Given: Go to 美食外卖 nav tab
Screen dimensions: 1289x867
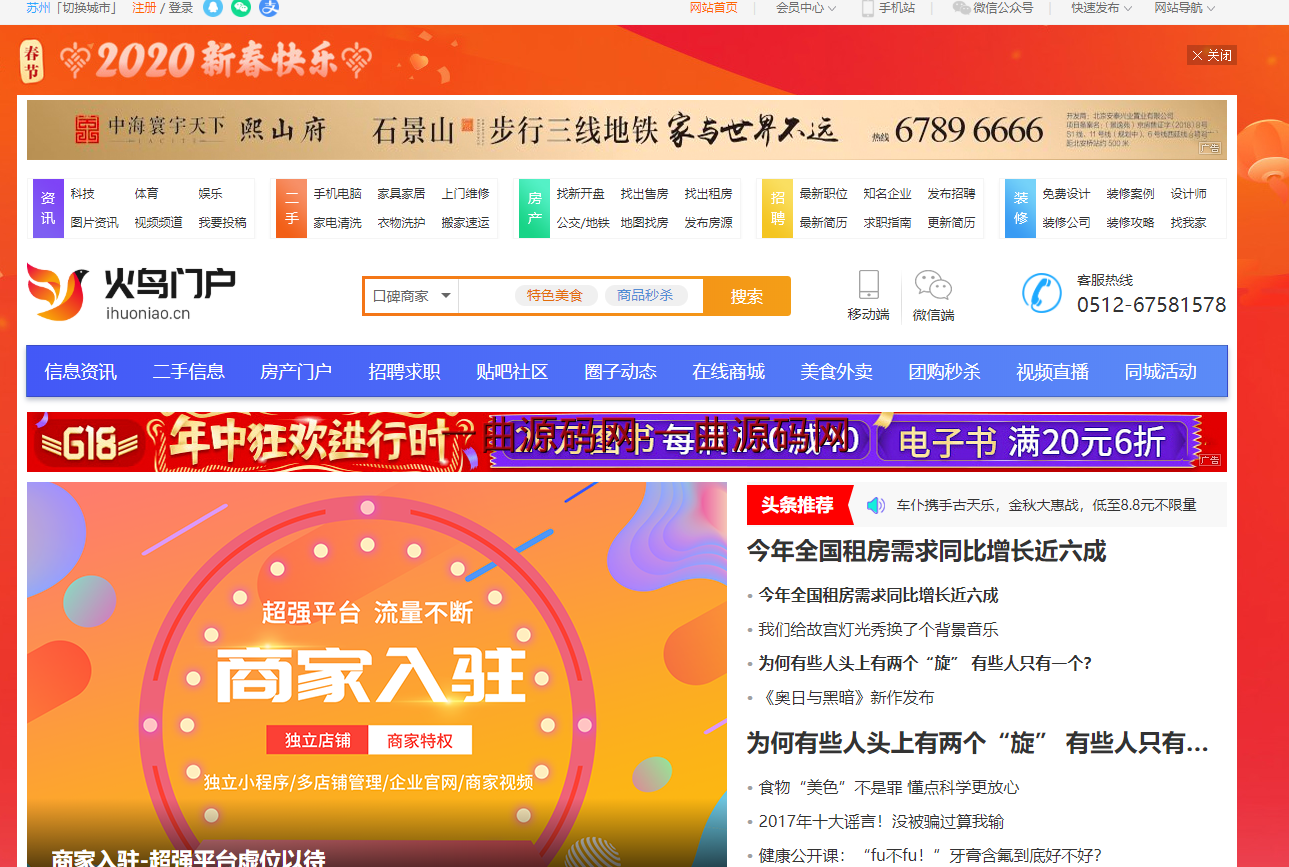Looking at the screenshot, I should [x=836, y=372].
